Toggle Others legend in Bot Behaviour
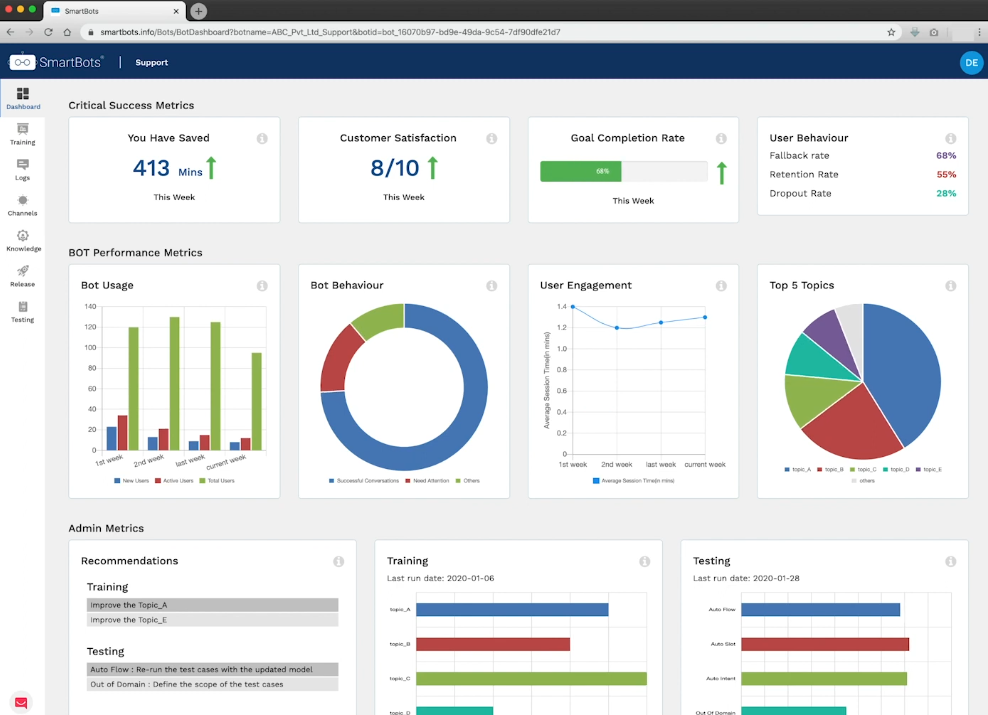 click(x=468, y=481)
